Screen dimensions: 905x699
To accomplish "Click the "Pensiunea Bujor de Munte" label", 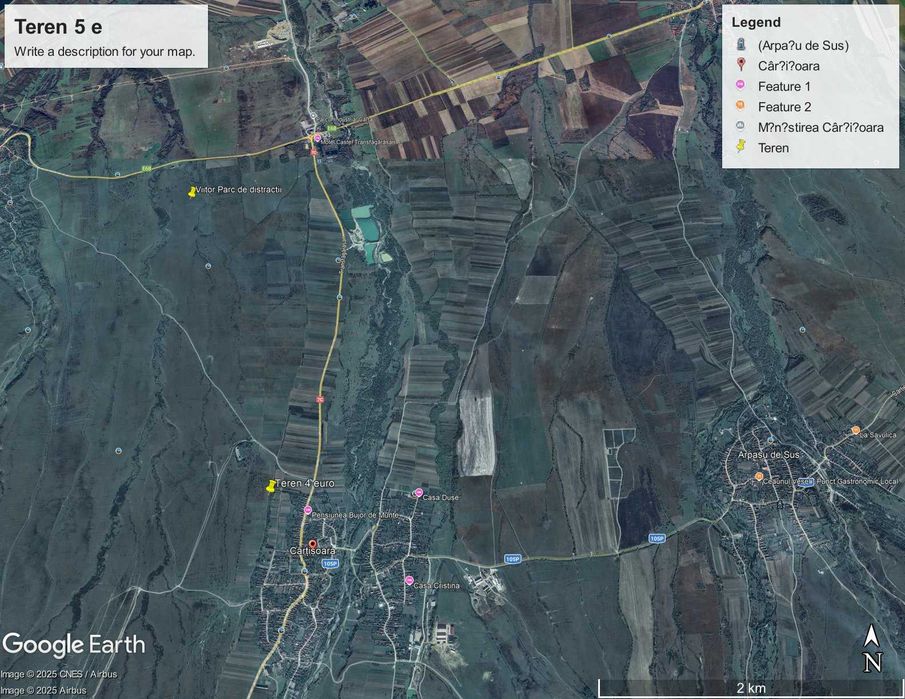I will click(x=355, y=515).
